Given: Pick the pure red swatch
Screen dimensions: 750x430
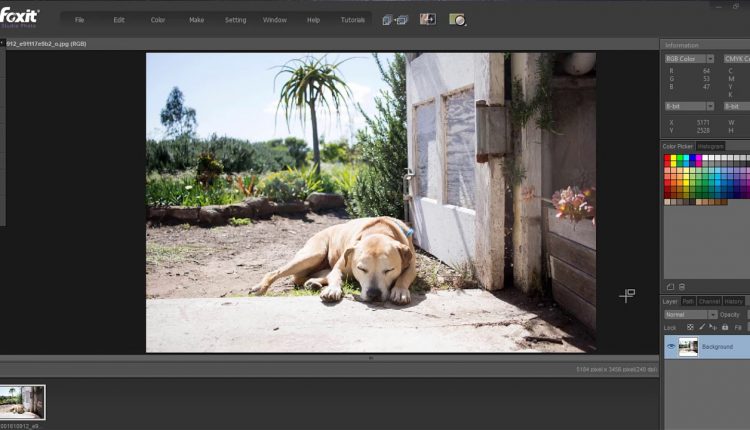Looking at the screenshot, I should [x=667, y=158].
